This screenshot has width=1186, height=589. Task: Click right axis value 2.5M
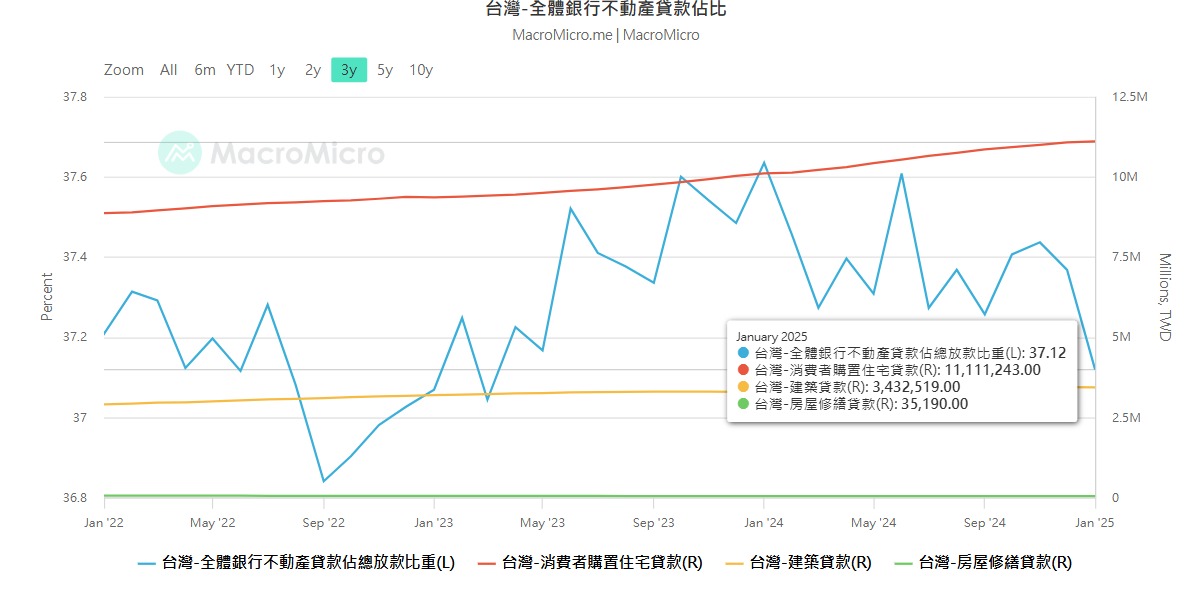(x=1128, y=417)
